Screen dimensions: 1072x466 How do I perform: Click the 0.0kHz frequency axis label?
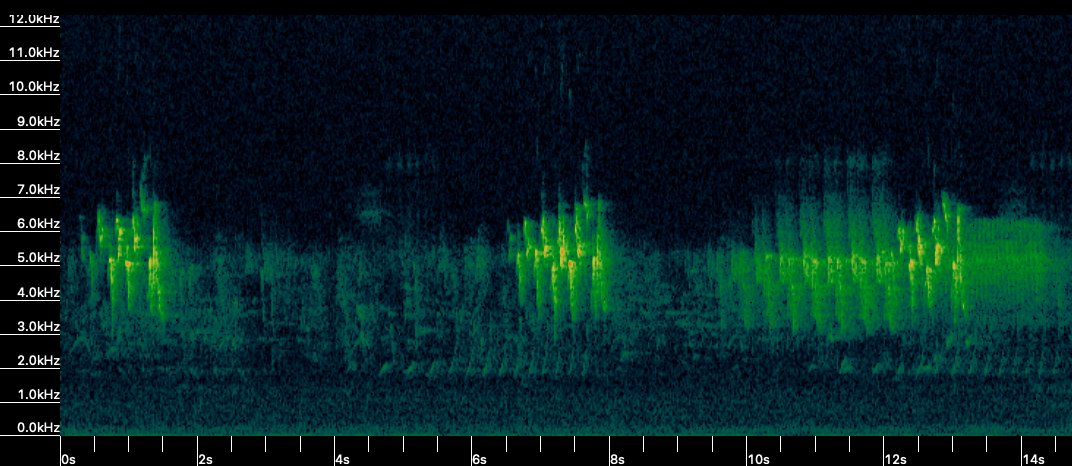tap(38, 428)
